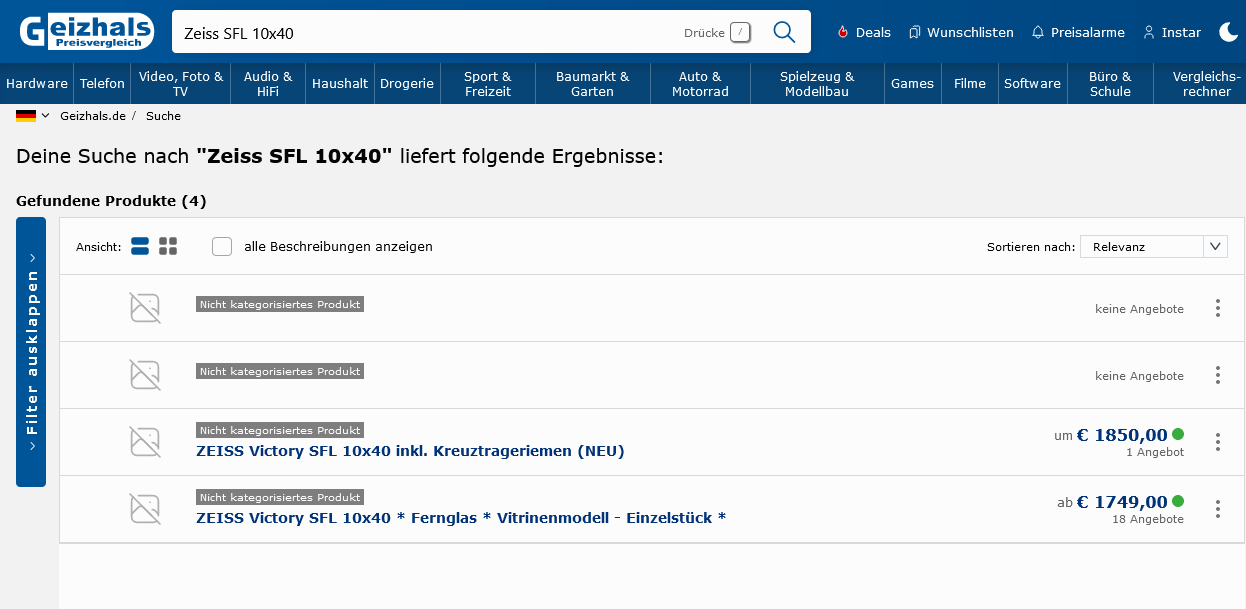Click the magnifying glass search icon
Viewport: 1246px width, 609px height.
(784, 32)
